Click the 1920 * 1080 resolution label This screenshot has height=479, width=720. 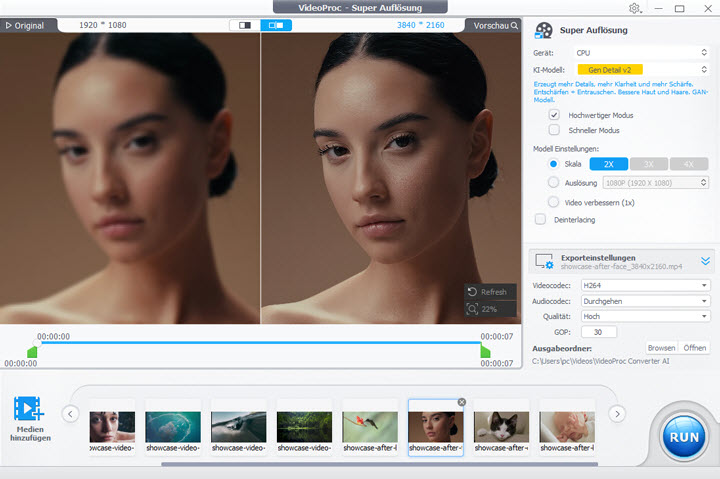click(103, 25)
